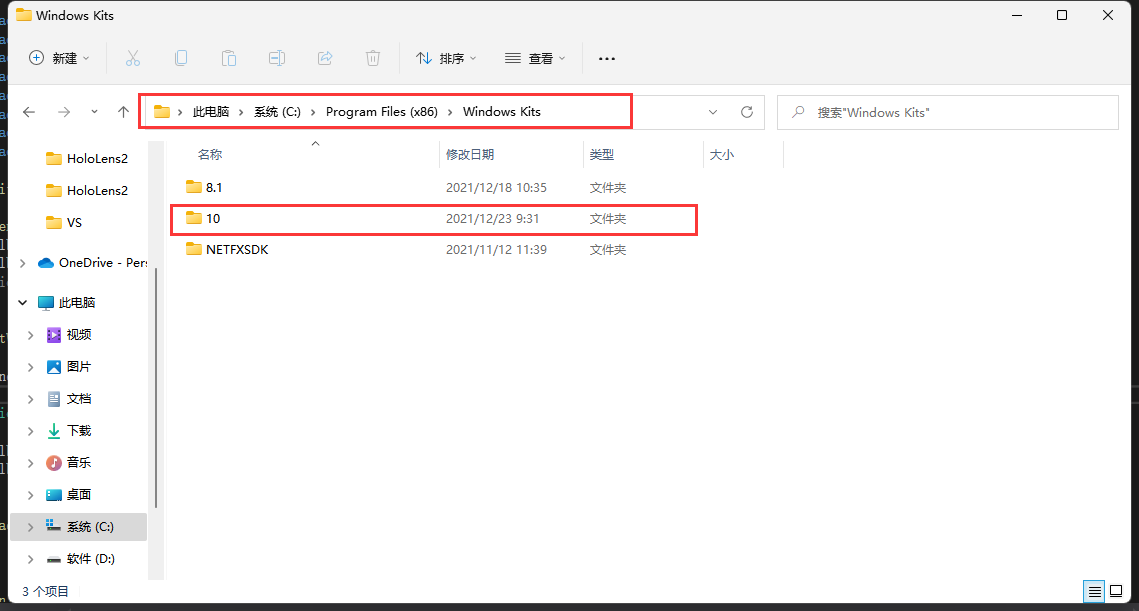The width and height of the screenshot is (1139, 611).
Task: Click the Search Windows Kits field
Action: point(947,113)
